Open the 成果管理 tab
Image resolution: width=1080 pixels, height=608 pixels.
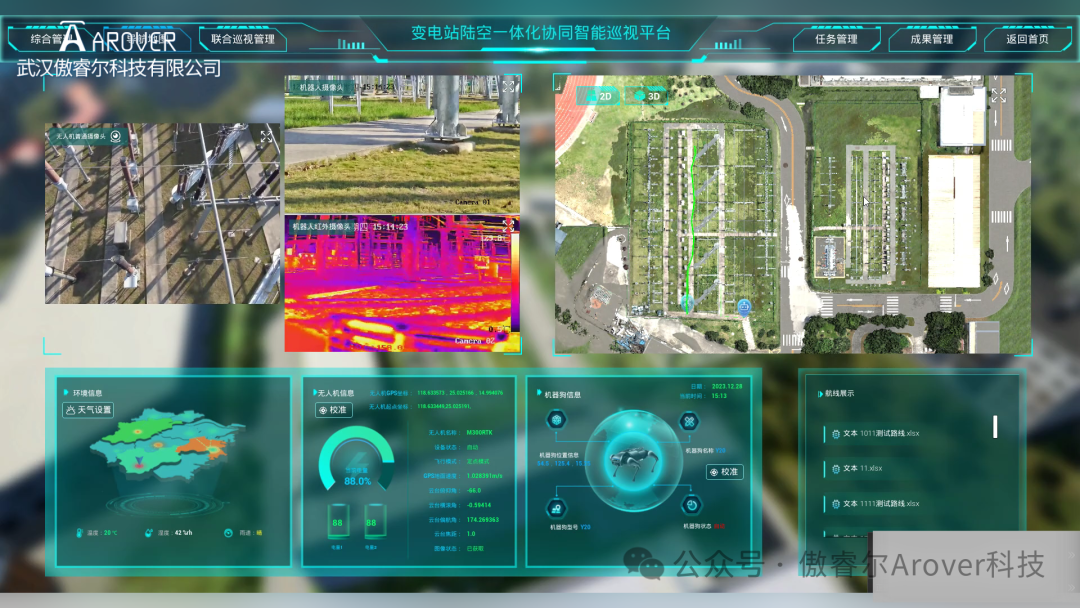931,40
